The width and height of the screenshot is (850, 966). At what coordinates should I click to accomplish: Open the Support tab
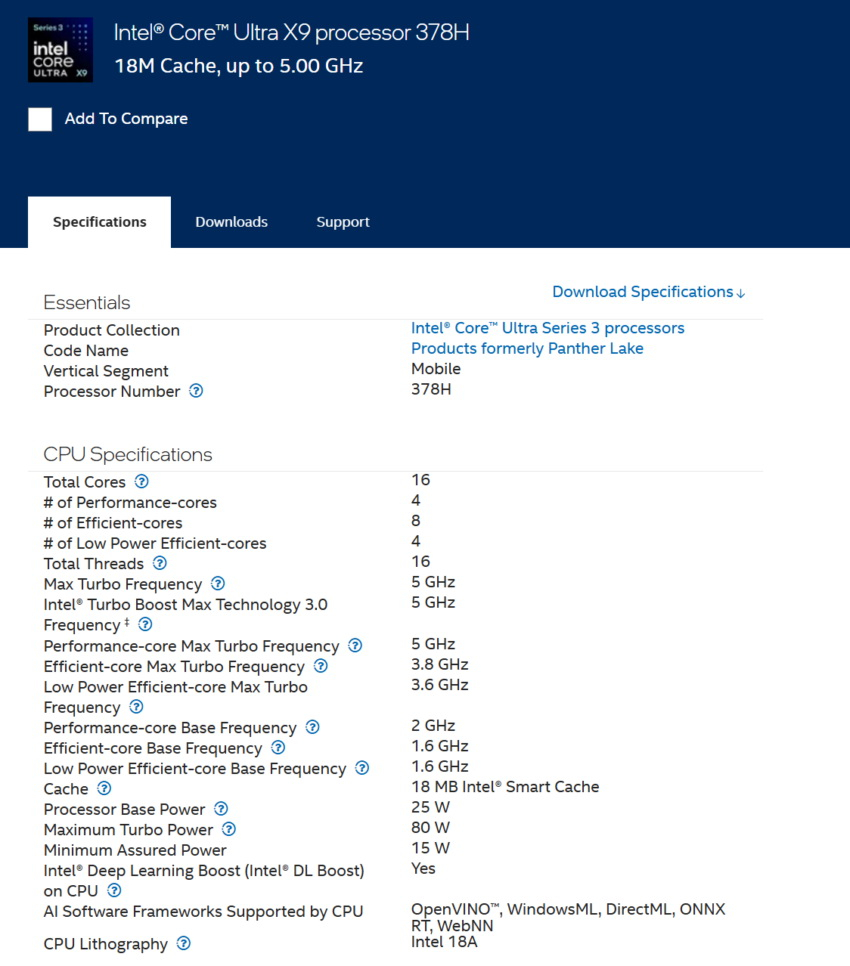point(343,222)
